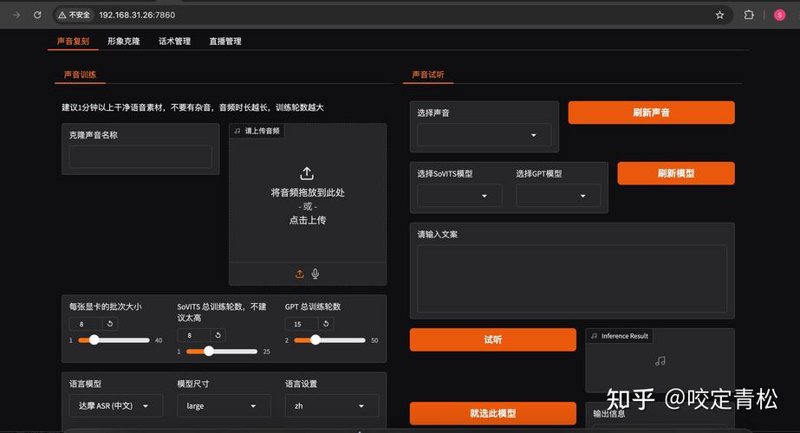
Task: Reload the page with browser refresh icon
Action: (x=37, y=15)
